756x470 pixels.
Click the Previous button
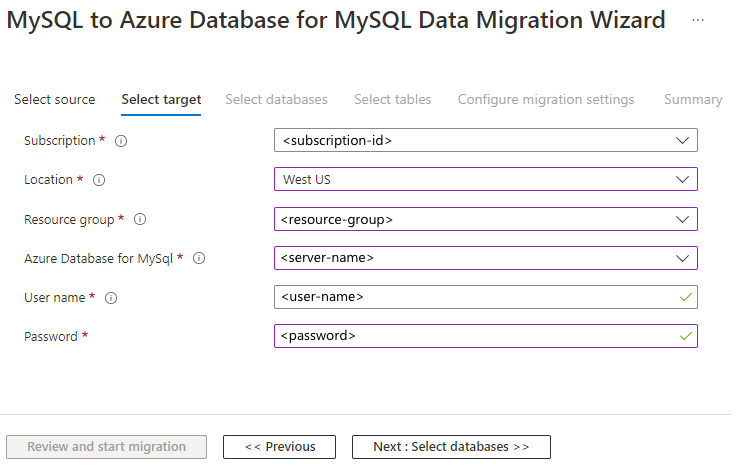tap(279, 447)
